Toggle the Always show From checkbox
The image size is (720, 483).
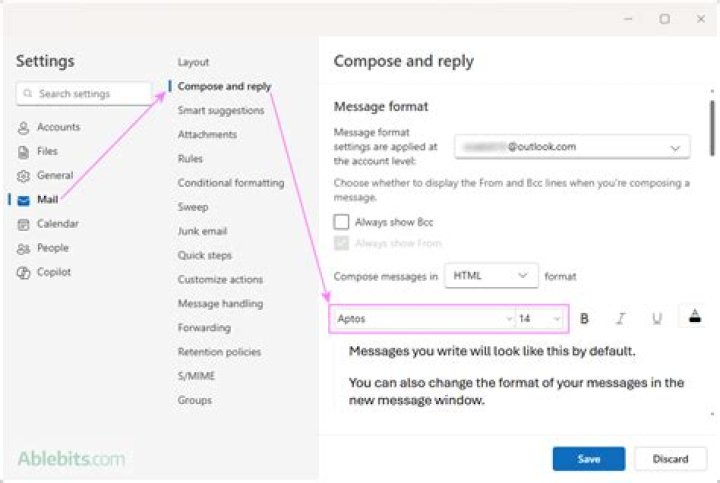point(342,243)
